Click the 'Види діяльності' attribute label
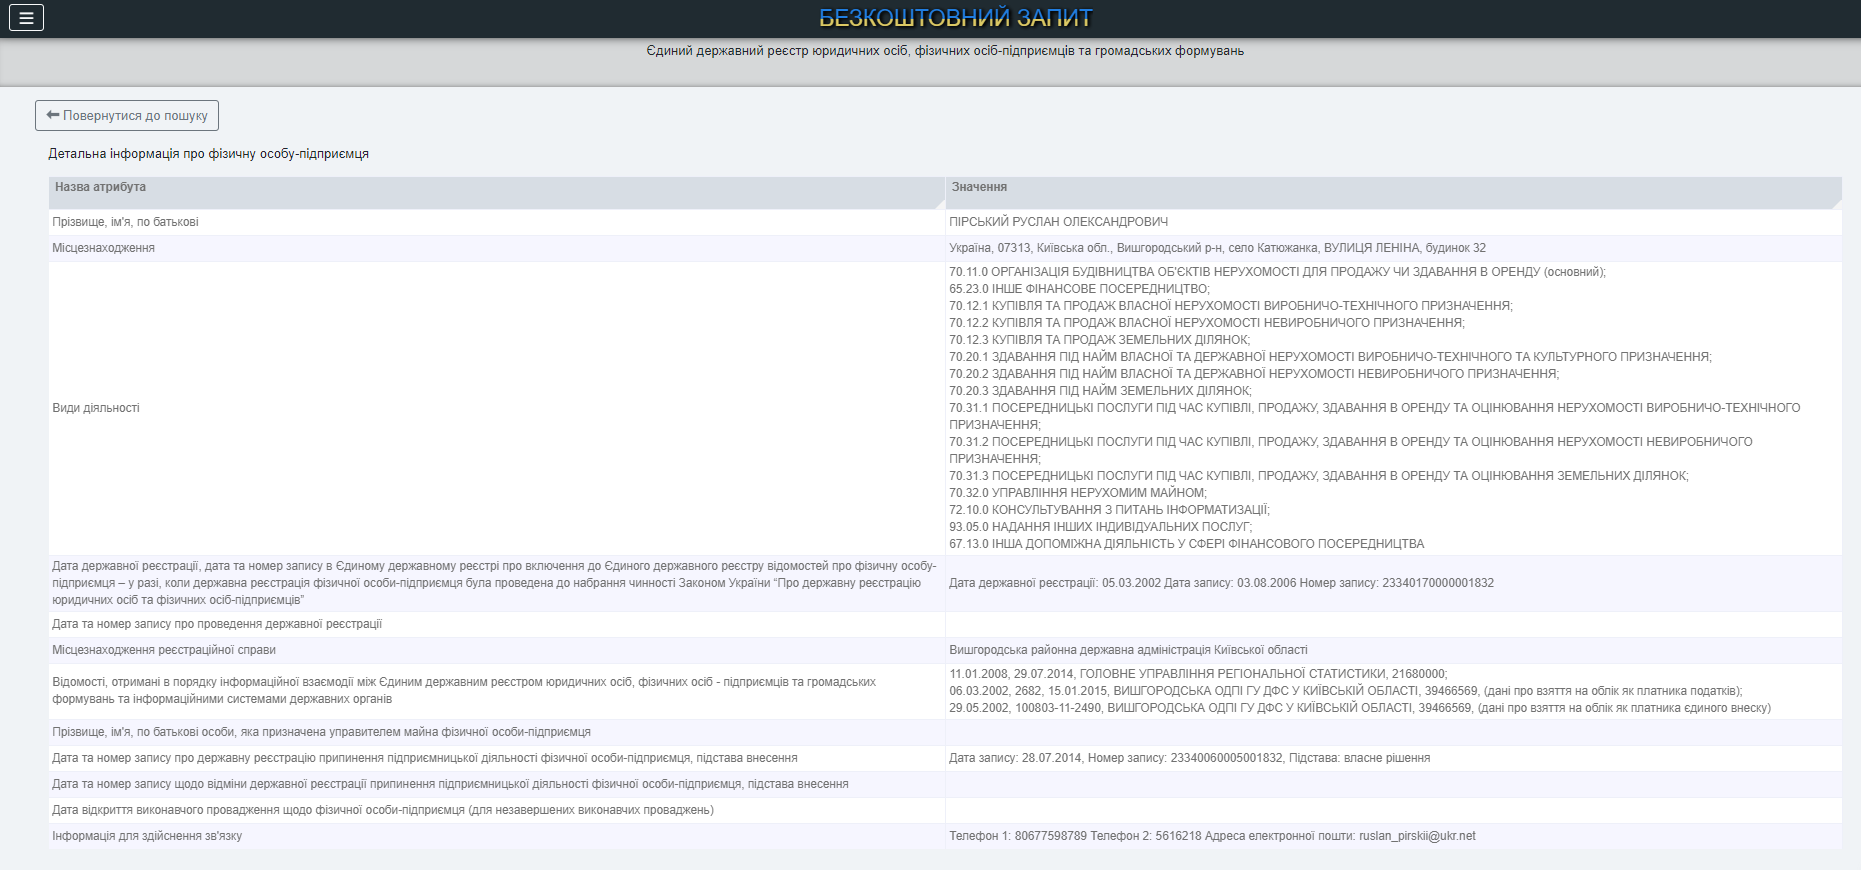The width and height of the screenshot is (1861, 870). (x=96, y=408)
